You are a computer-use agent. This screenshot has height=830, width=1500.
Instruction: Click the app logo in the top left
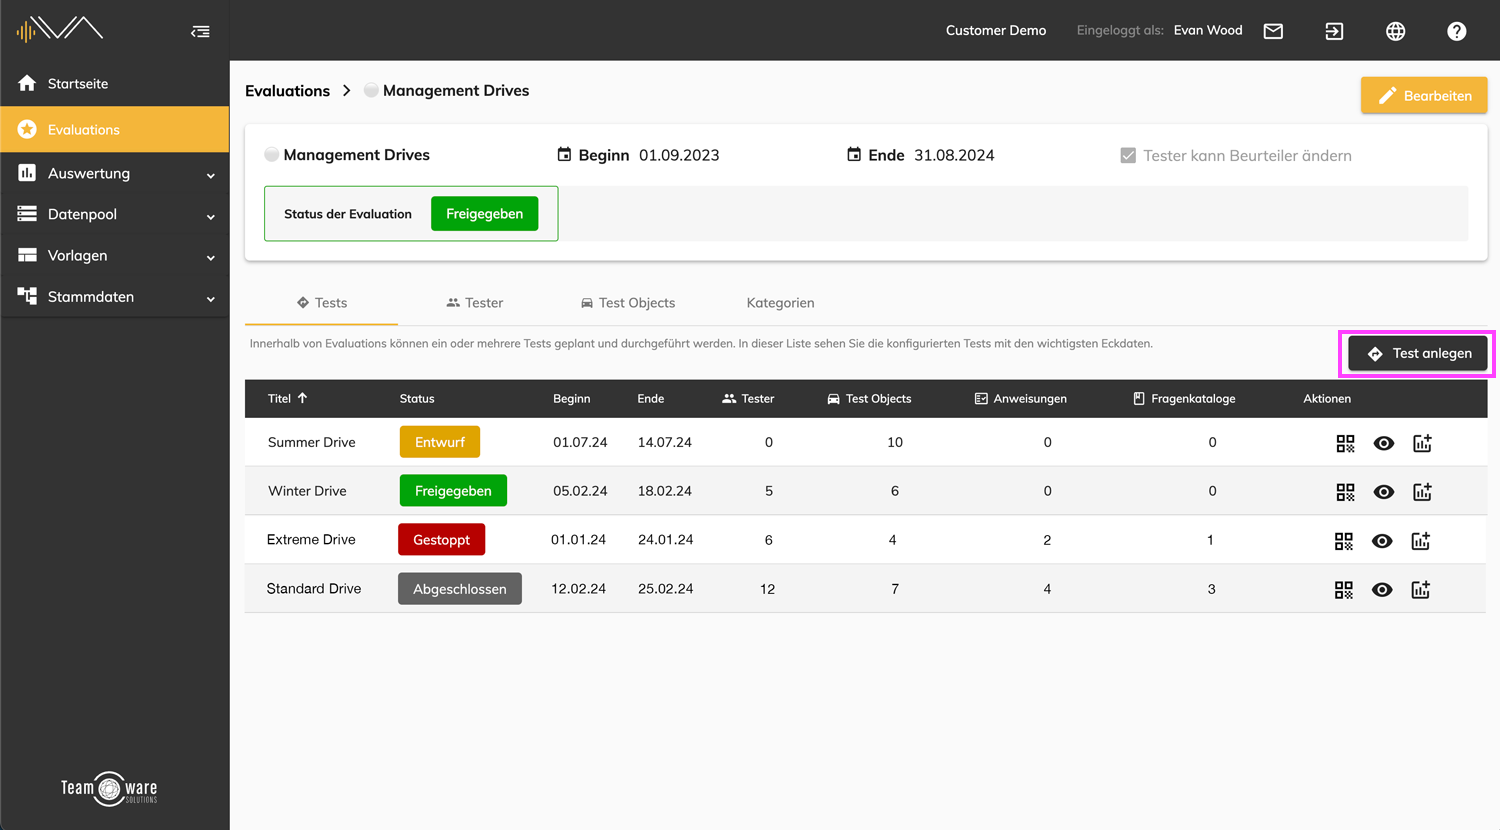60,29
